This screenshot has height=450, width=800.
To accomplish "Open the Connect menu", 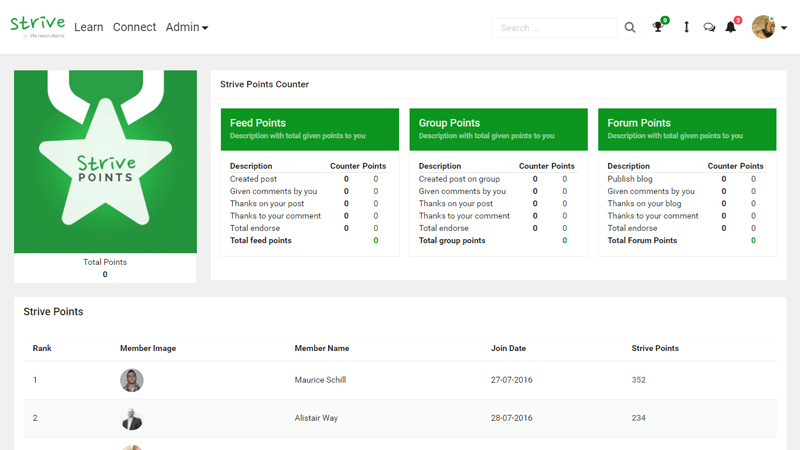I will coord(134,27).
